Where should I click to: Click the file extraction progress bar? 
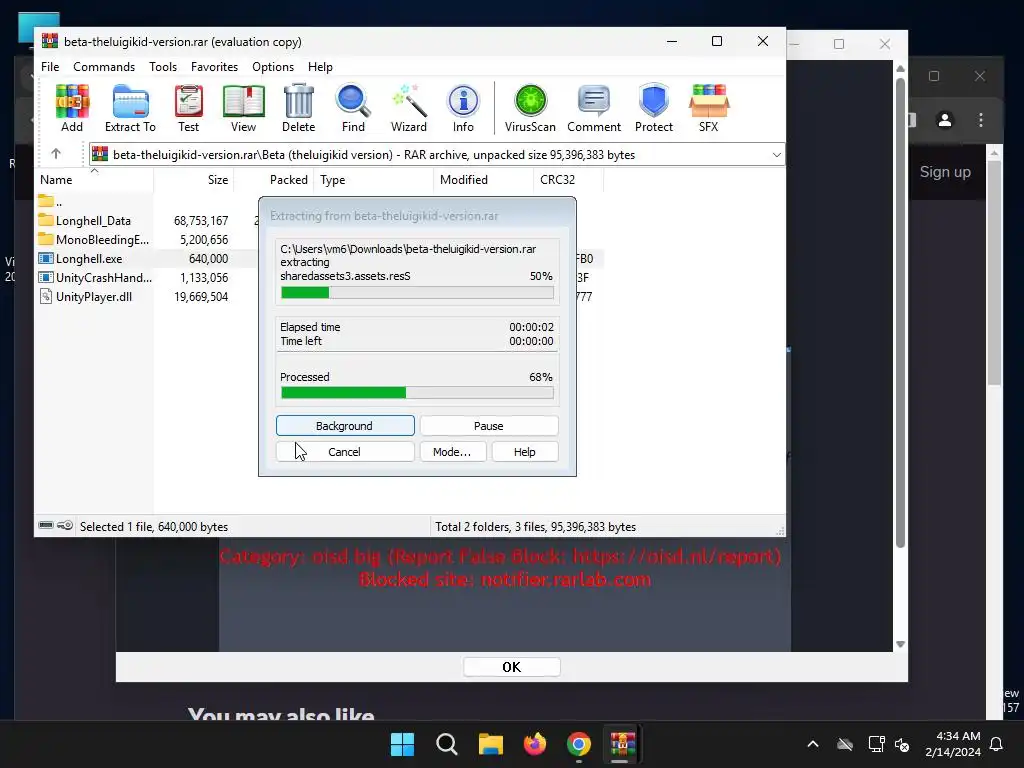pos(417,293)
